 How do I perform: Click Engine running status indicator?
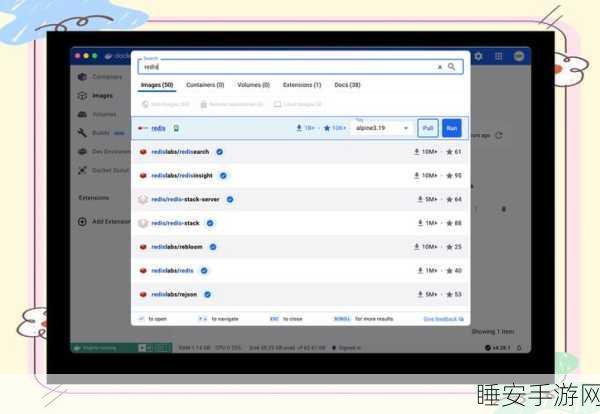(100, 348)
